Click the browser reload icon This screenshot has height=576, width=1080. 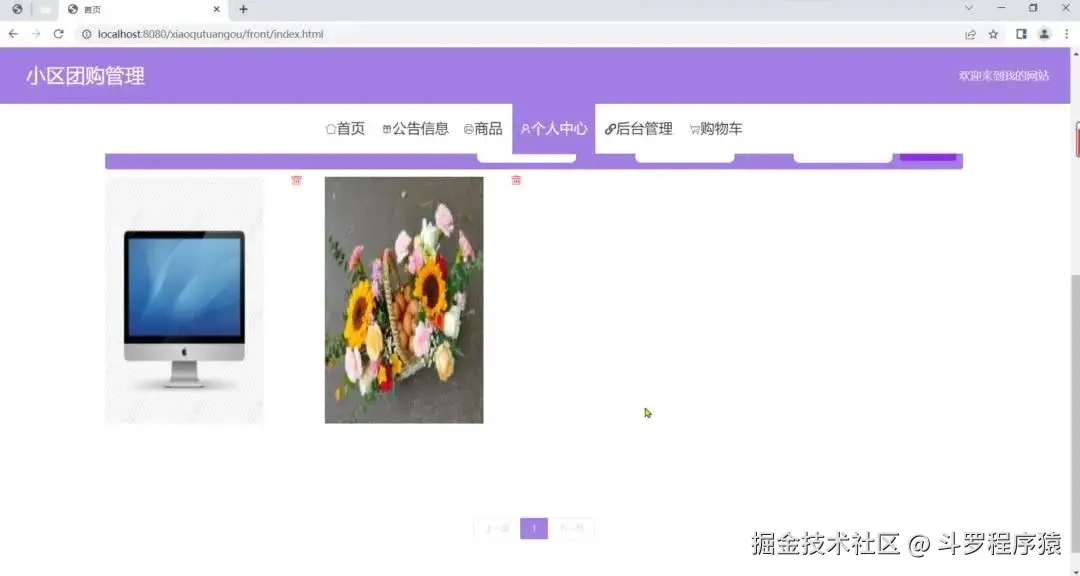(x=57, y=33)
